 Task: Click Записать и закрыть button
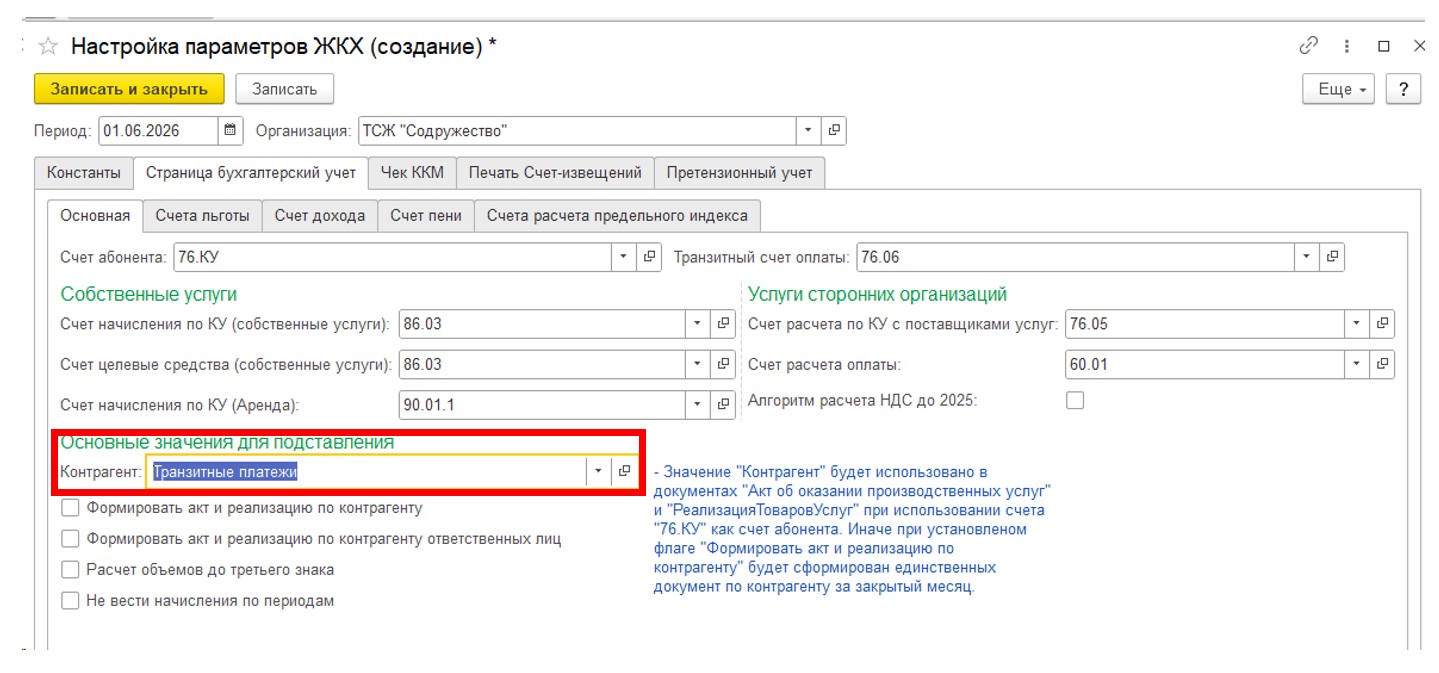(130, 89)
